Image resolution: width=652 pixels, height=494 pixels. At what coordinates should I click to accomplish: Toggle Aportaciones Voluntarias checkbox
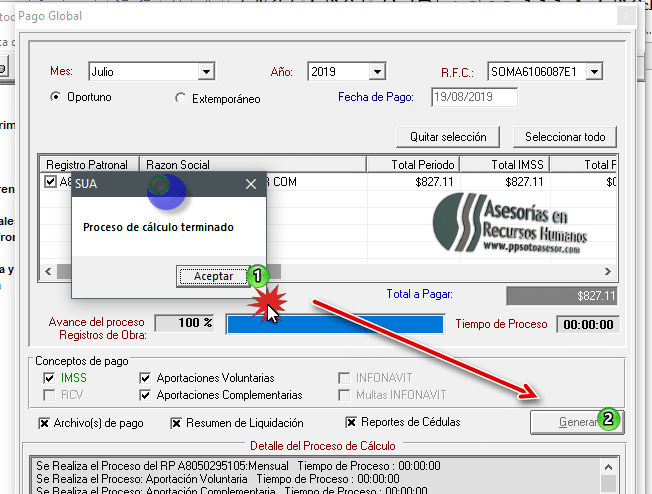tap(146, 379)
